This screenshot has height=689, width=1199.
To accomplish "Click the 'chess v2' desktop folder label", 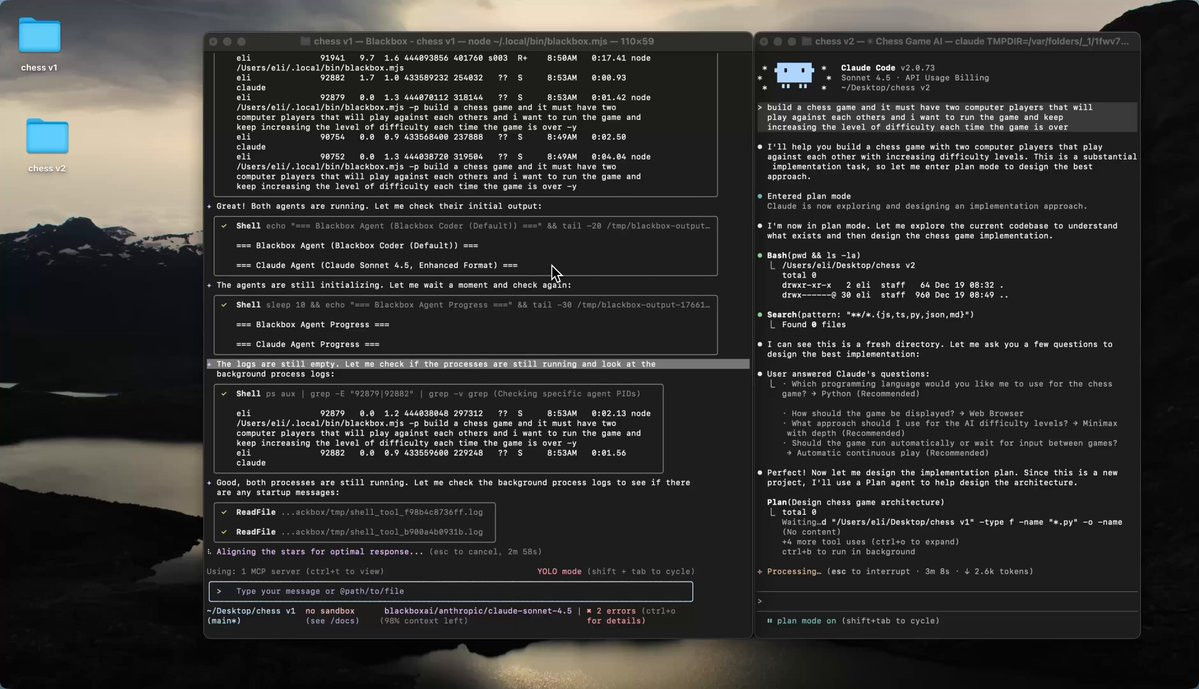I will pyautogui.click(x=47, y=168).
